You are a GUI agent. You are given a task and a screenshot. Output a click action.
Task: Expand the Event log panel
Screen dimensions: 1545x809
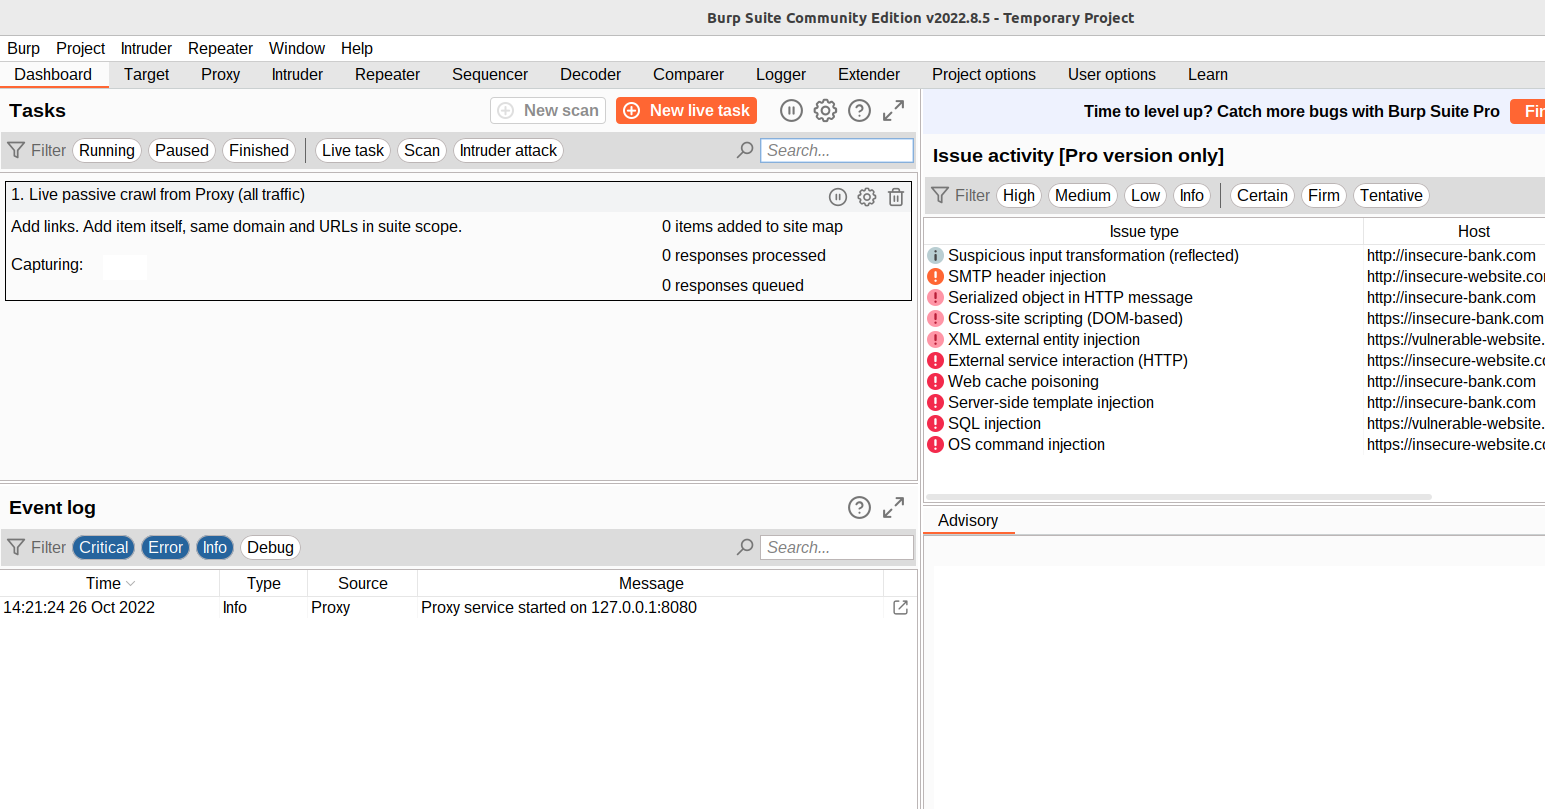[x=893, y=508]
